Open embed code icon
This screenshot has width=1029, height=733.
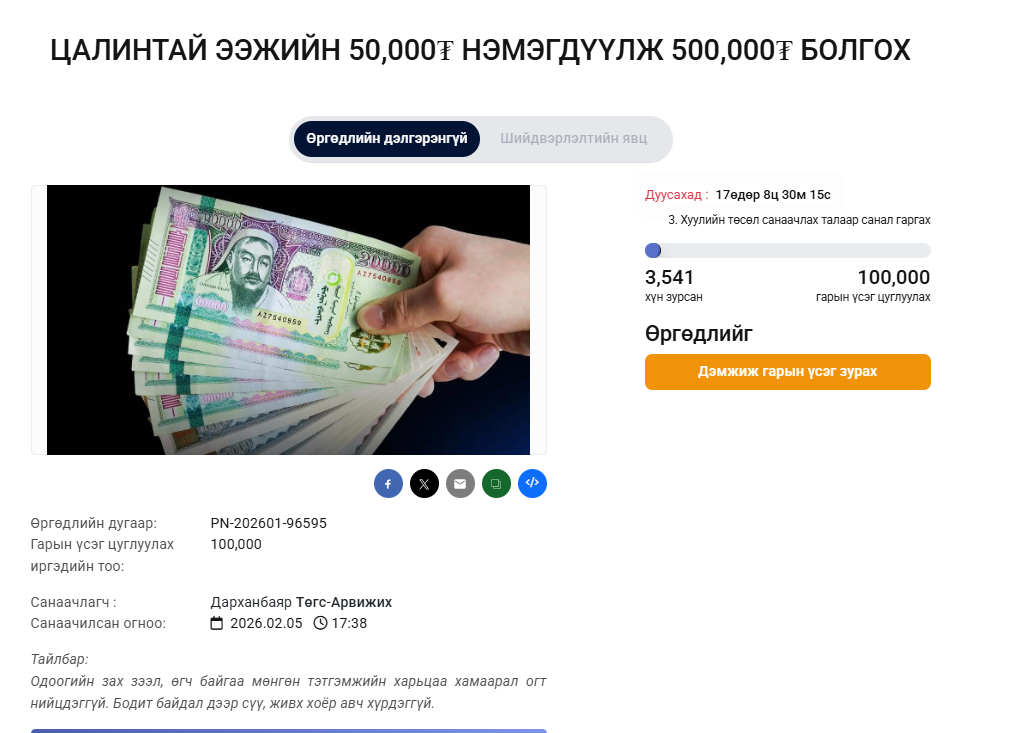[x=532, y=484]
